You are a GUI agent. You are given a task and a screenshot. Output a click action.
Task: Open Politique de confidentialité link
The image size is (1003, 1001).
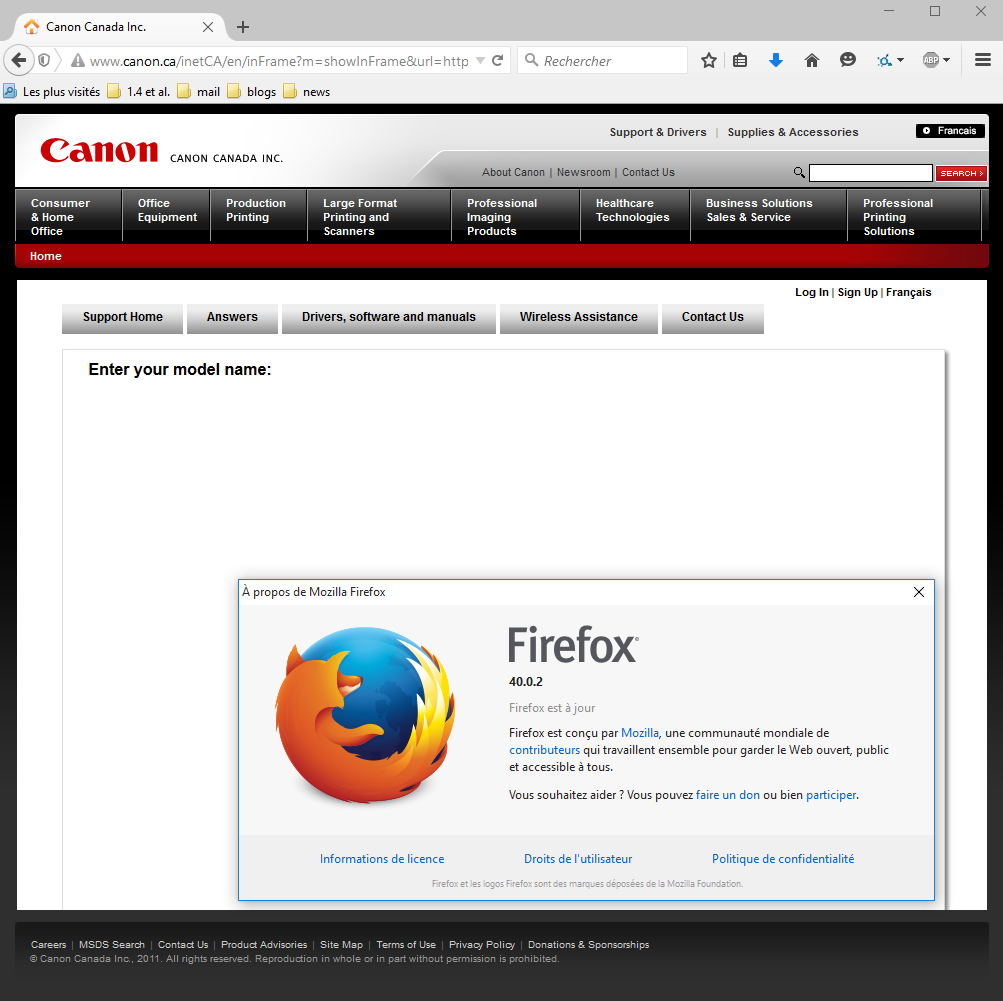pyautogui.click(x=783, y=859)
